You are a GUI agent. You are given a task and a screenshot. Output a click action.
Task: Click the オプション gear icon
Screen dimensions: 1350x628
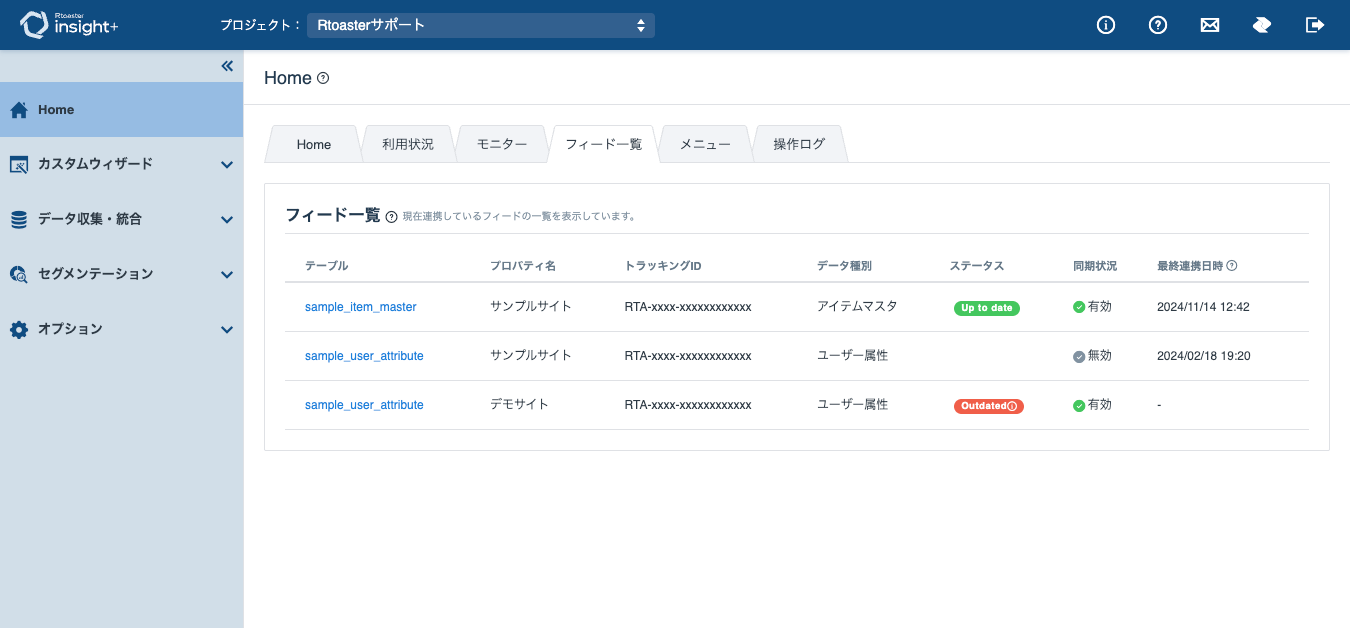pos(19,329)
